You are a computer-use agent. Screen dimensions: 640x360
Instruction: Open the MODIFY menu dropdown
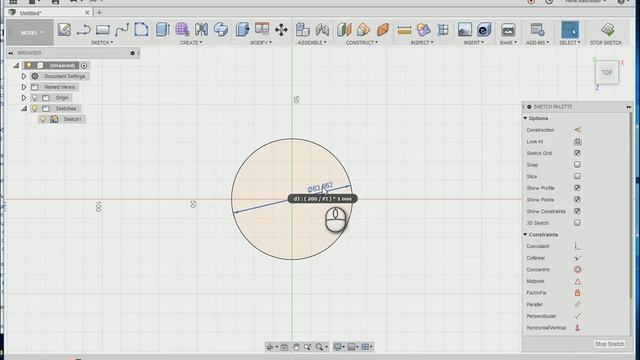click(261, 42)
